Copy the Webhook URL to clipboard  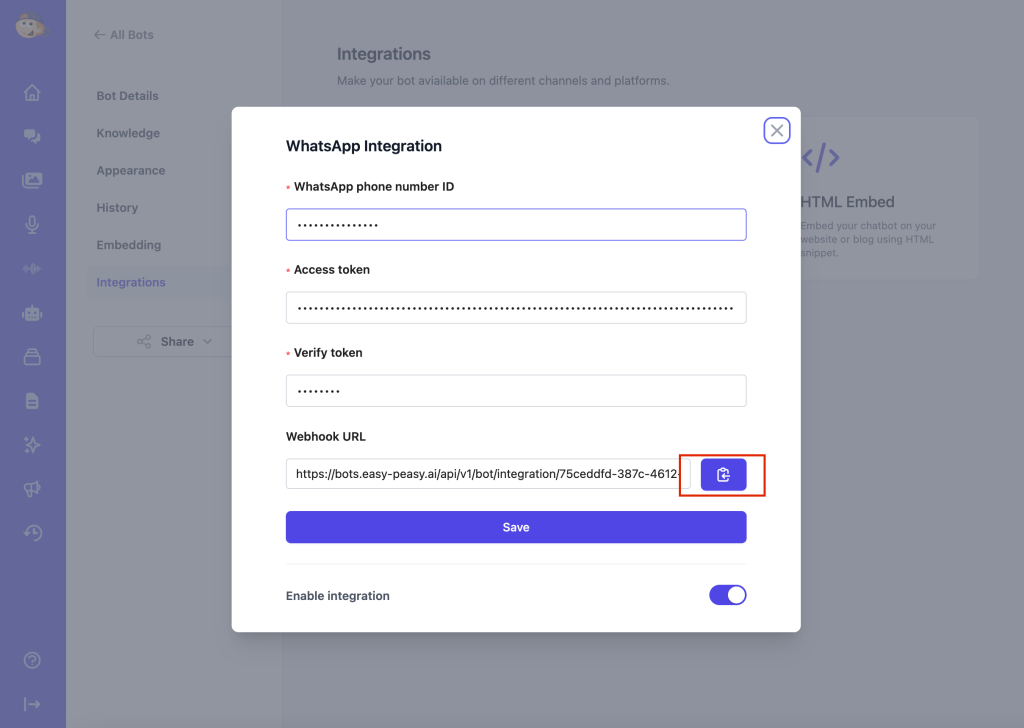tap(723, 475)
